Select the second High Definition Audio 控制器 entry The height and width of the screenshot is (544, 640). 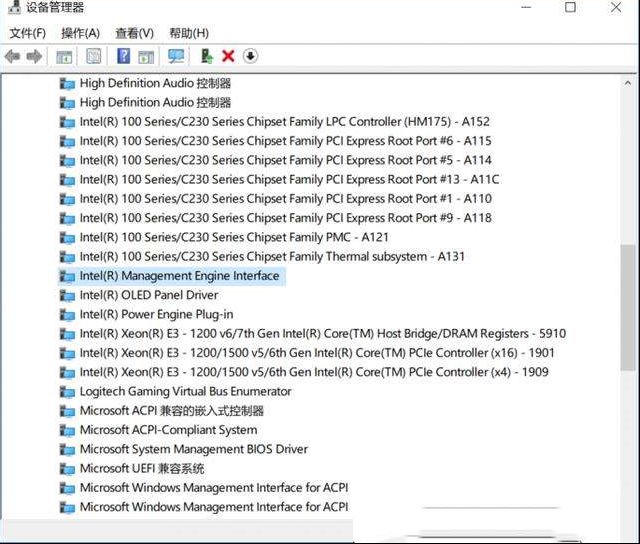pos(155,102)
